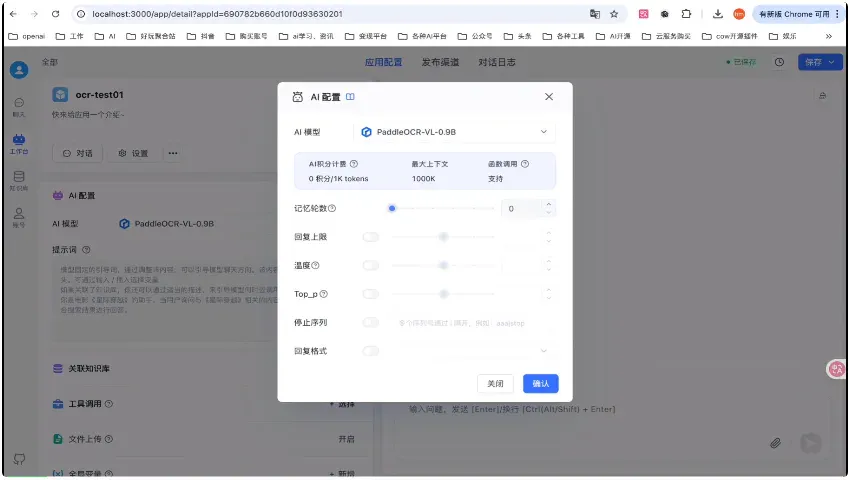Click the send message button
This screenshot has width=850, height=480.
tap(810, 443)
